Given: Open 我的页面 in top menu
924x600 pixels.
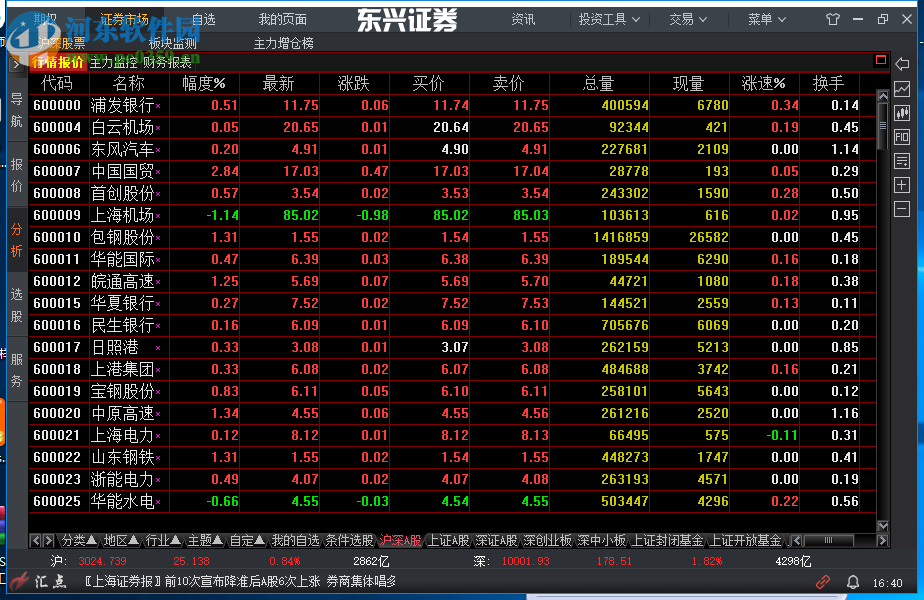Looking at the screenshot, I should click(x=282, y=19).
